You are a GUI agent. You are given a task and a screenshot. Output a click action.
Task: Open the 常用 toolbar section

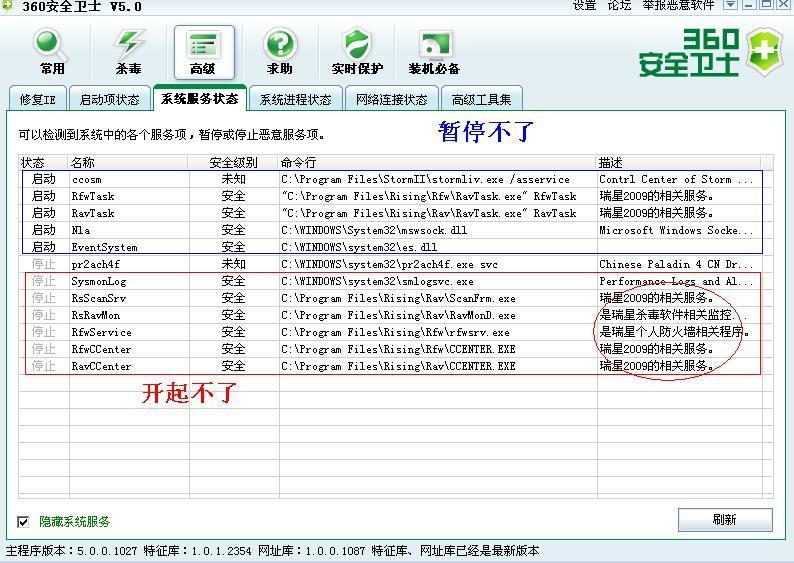click(52, 53)
